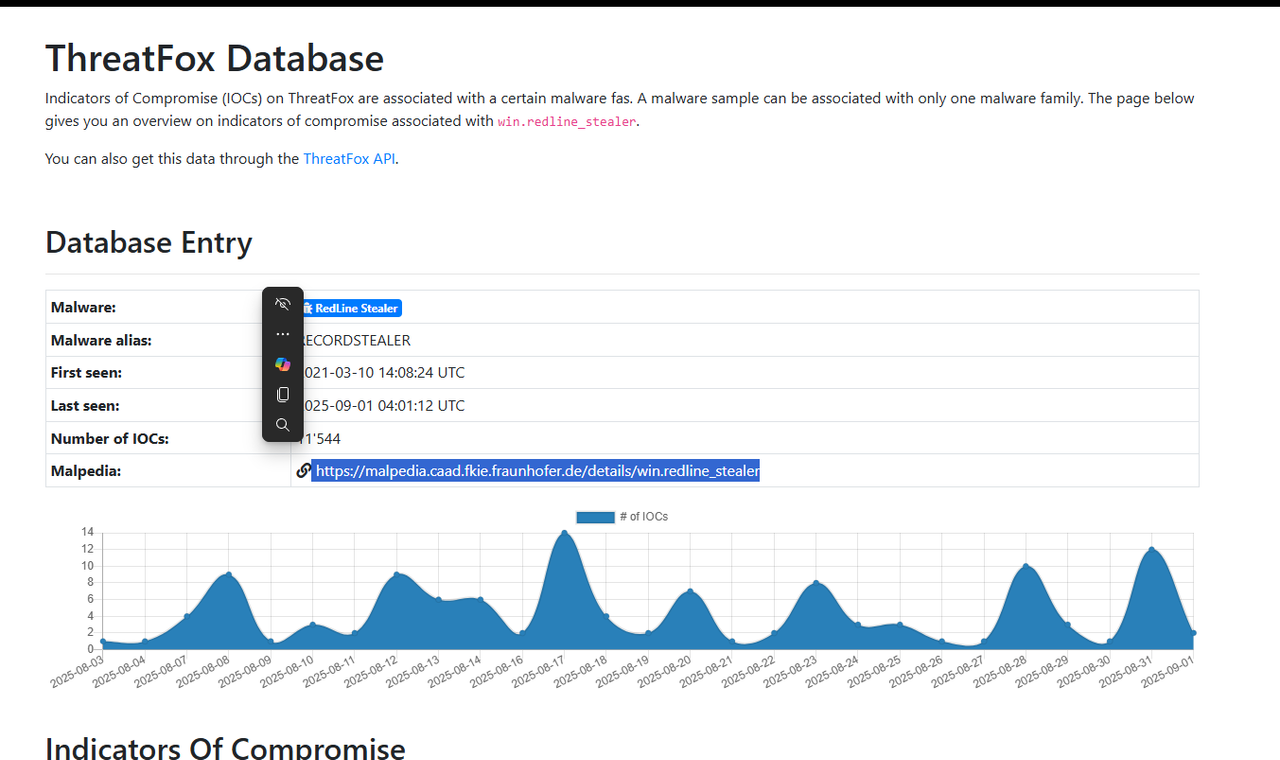The width and height of the screenshot is (1280, 760).
Task: Click the 2025-08-28 data point on chart
Action: coord(1026,567)
